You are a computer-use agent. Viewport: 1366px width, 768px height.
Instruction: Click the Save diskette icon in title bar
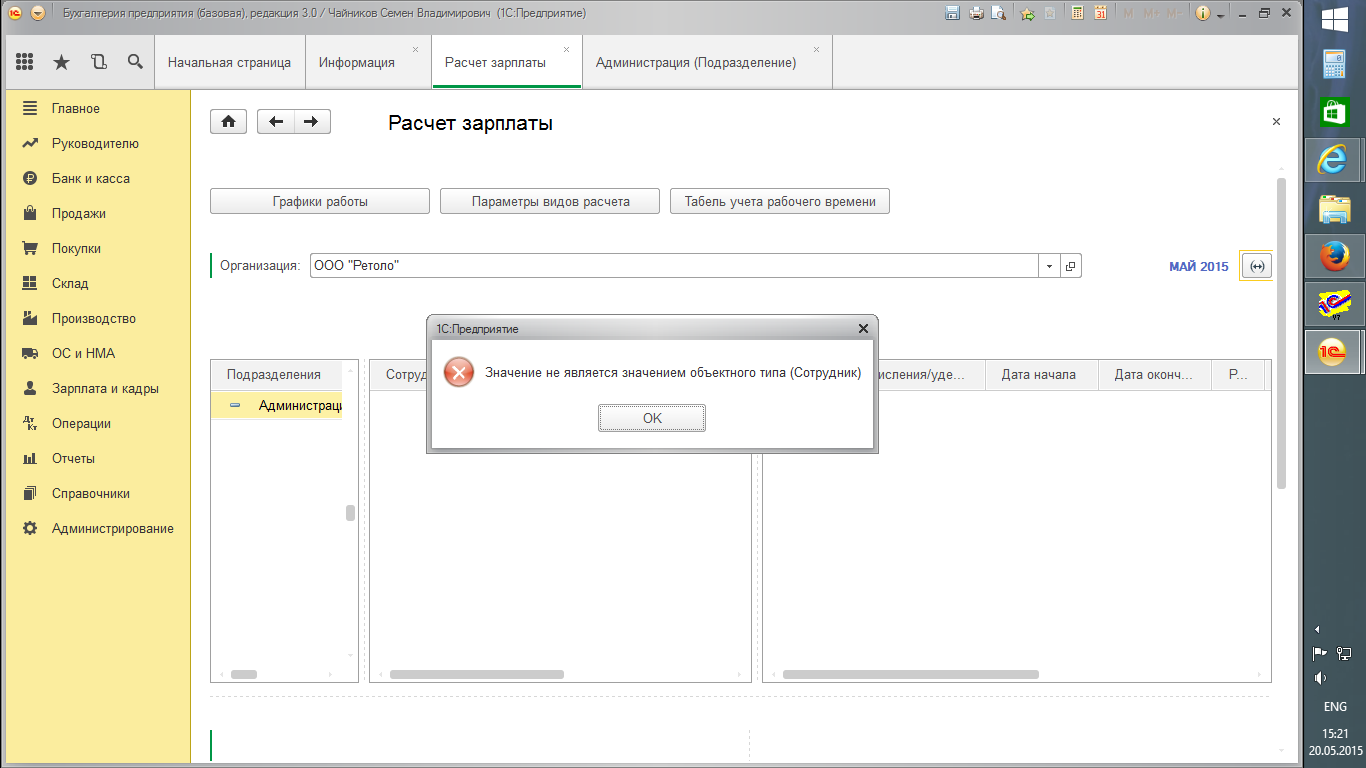pos(952,14)
